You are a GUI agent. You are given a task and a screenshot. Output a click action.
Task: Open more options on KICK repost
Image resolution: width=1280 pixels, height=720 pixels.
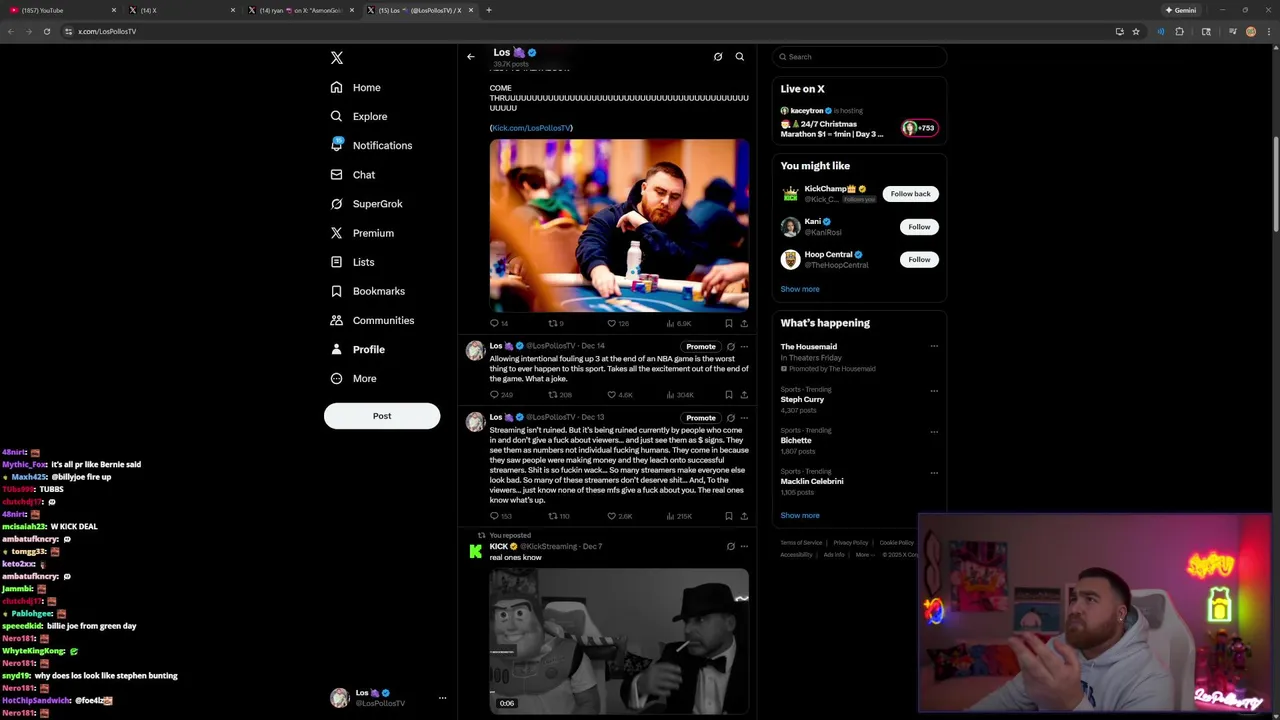click(x=744, y=547)
